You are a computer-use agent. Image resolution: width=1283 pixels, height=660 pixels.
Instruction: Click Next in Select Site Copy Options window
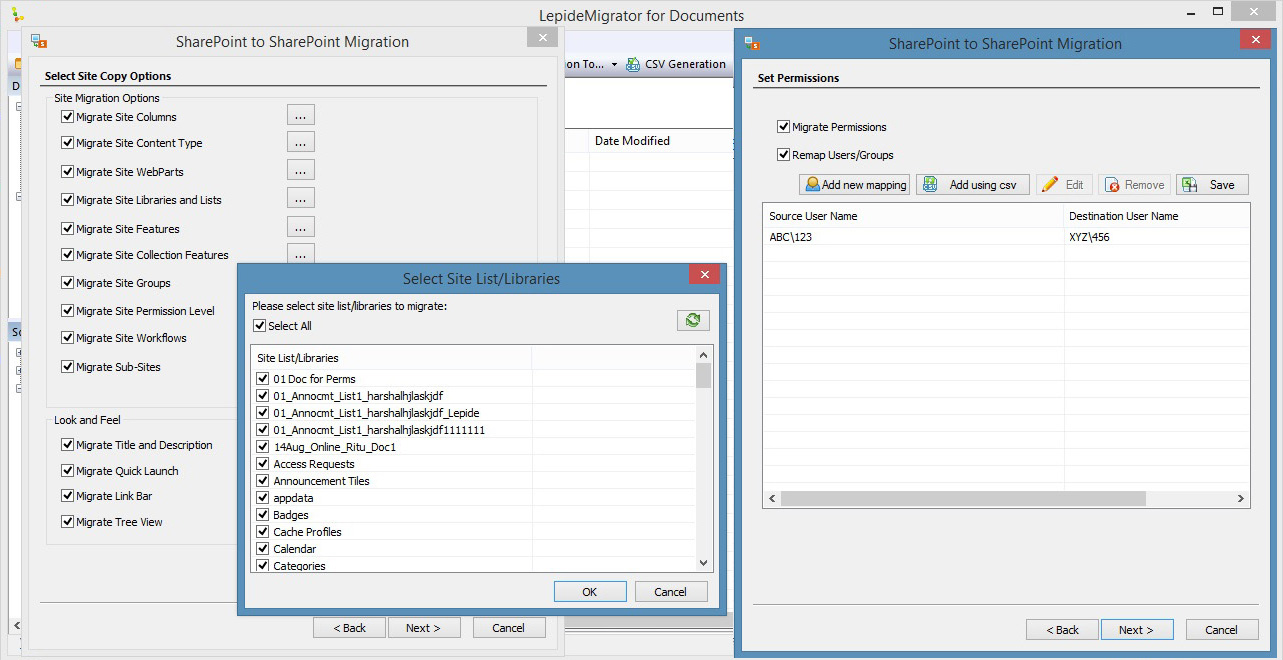coord(423,628)
